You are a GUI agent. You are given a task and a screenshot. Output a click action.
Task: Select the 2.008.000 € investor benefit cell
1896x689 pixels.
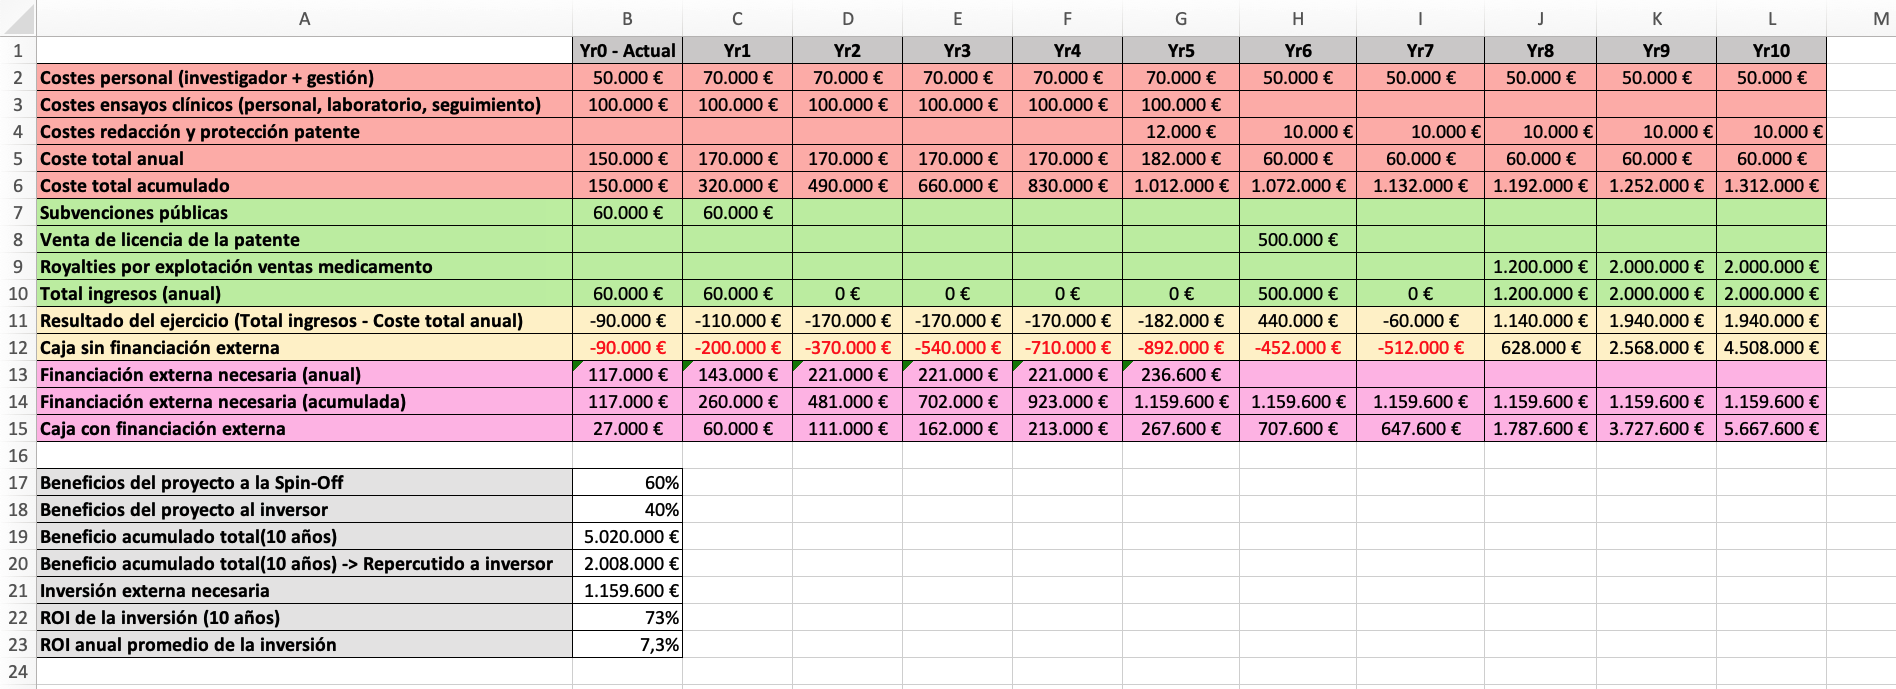point(627,564)
